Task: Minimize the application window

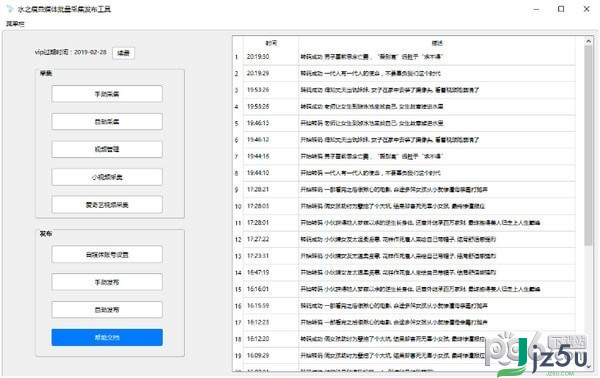Action: [536, 9]
